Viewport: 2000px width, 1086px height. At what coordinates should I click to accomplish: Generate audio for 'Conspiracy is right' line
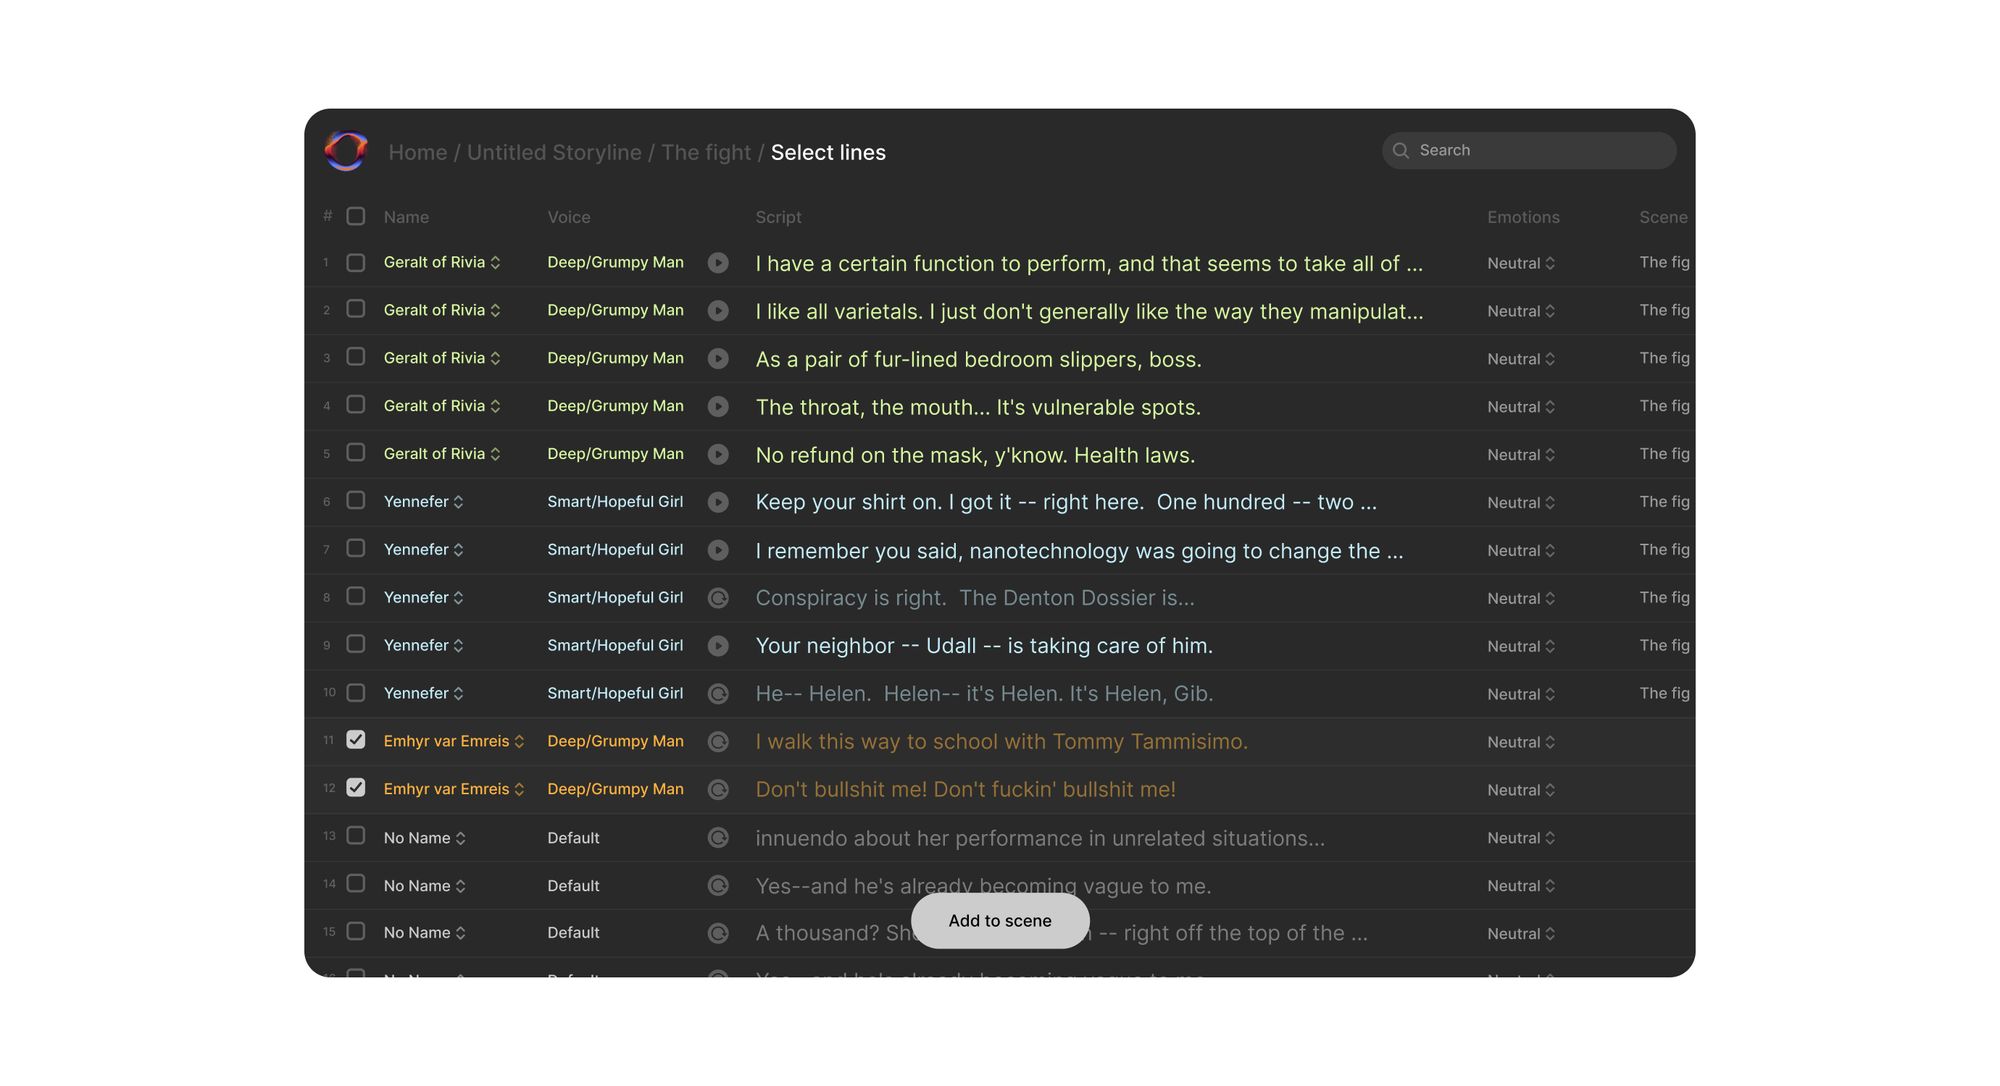tap(718, 598)
